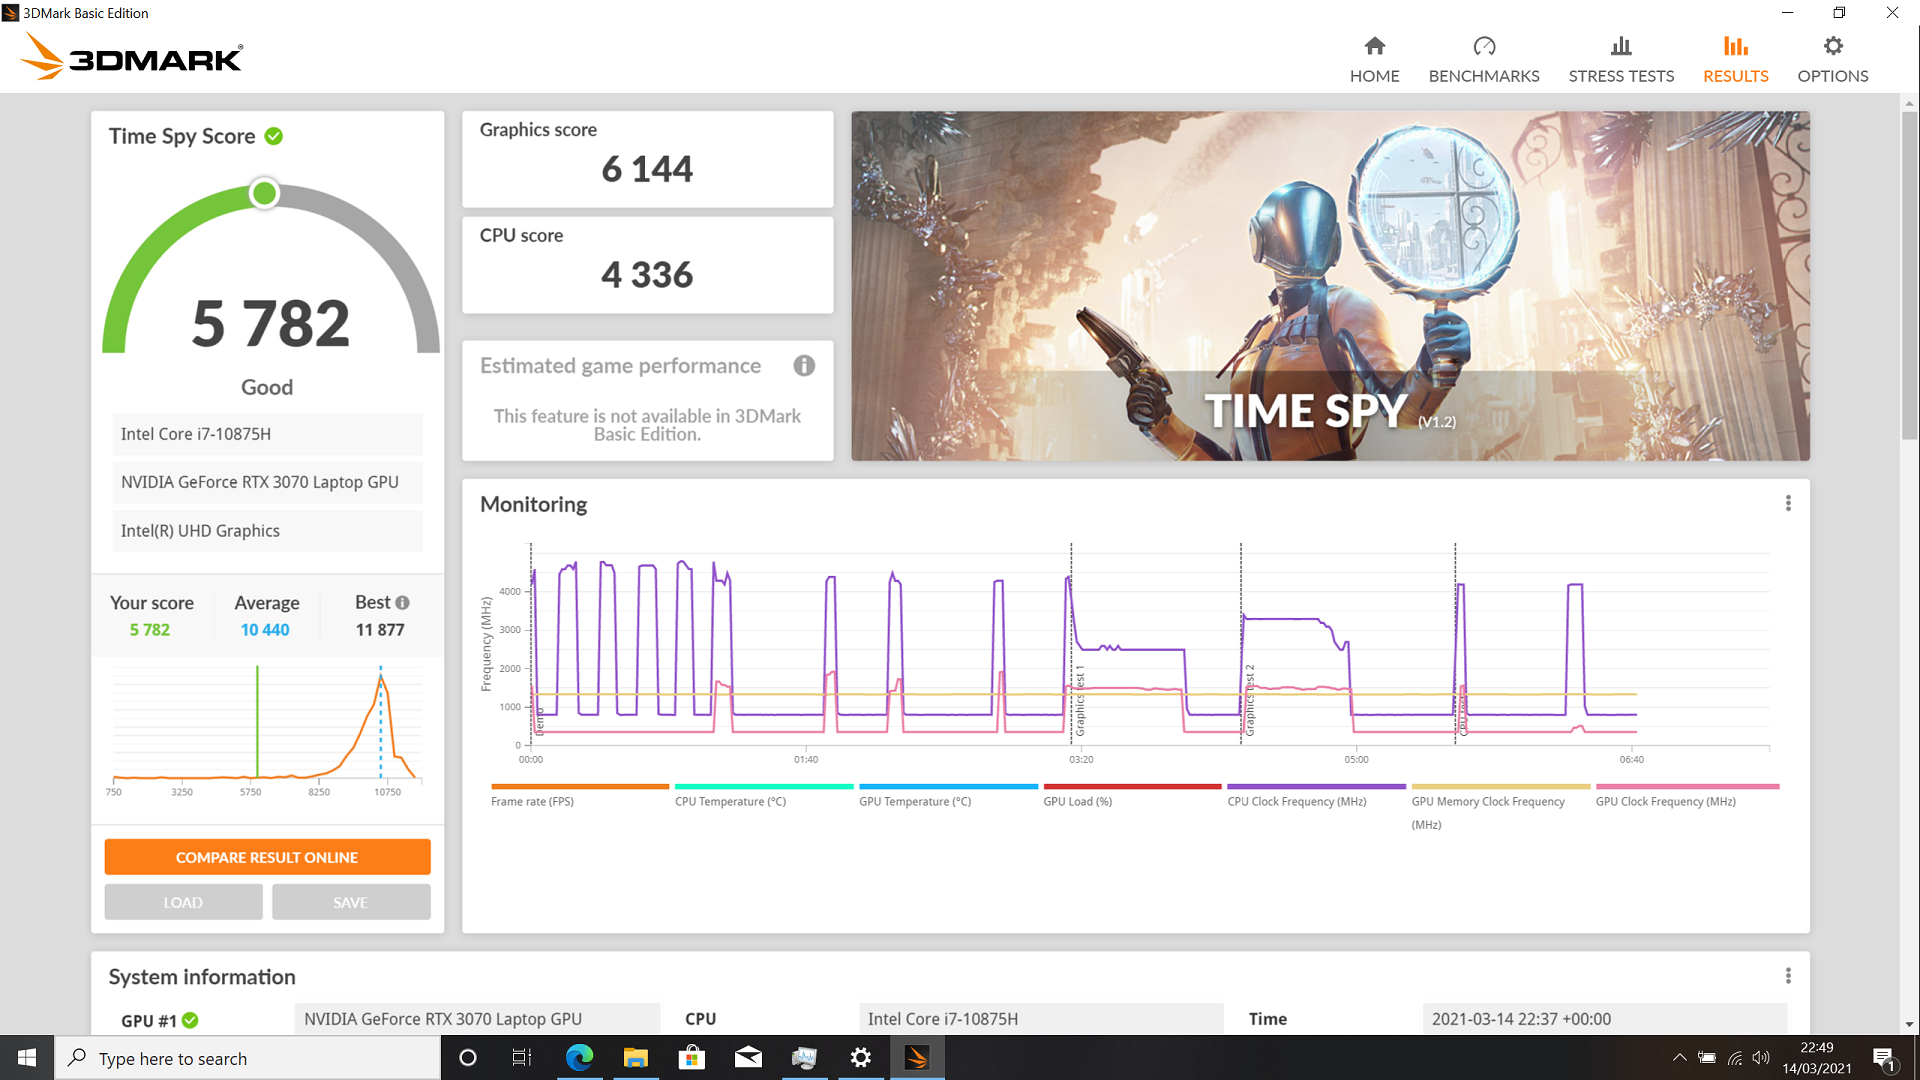The width and height of the screenshot is (1920, 1080).
Task: Click NVIDIA GeForce RTX 3070 Laptop GPU entry under score
Action: tap(267, 482)
